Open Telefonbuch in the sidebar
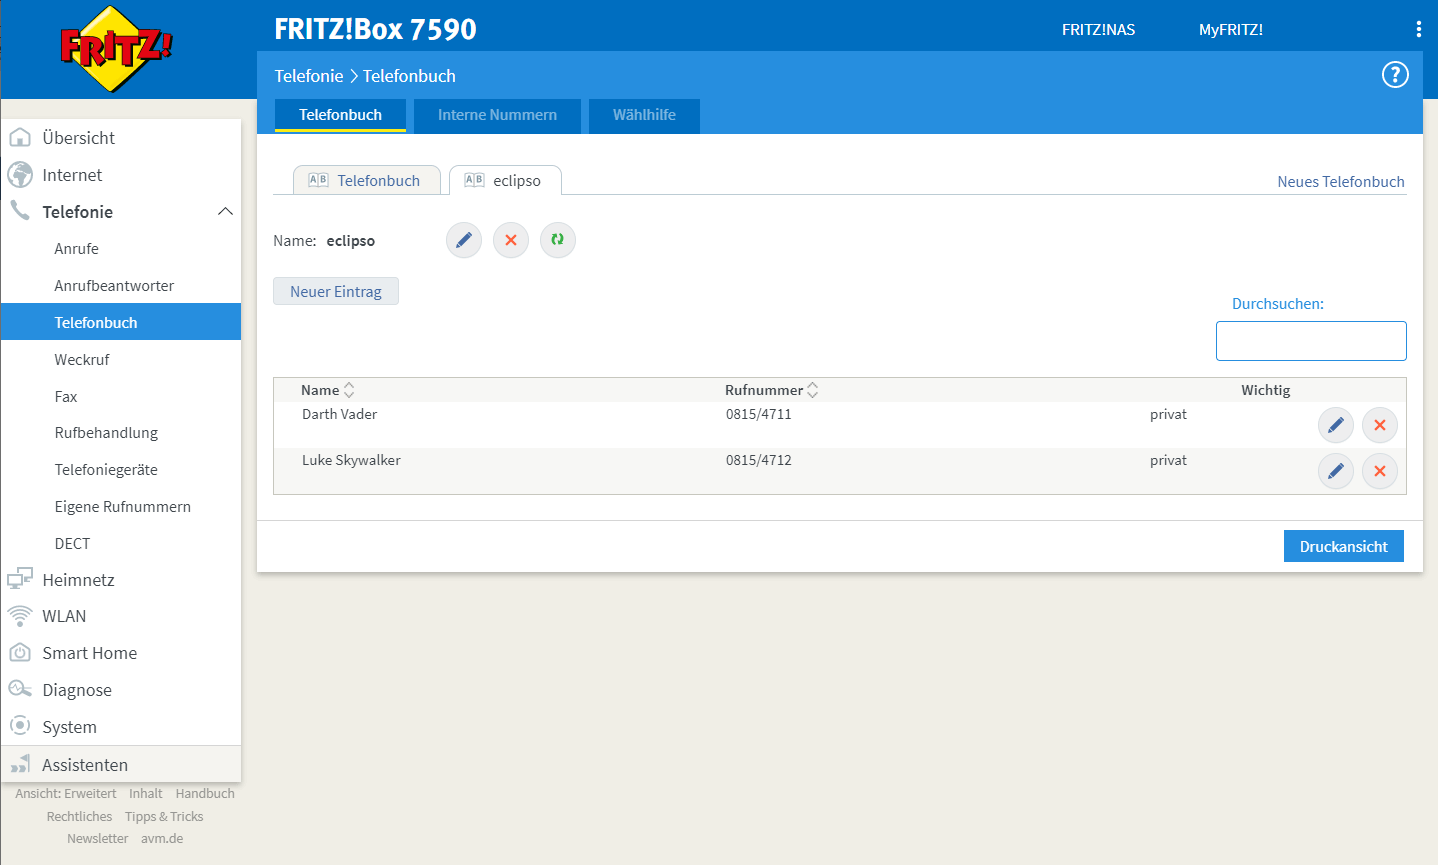Viewport: 1438px width, 865px height. tap(121, 322)
